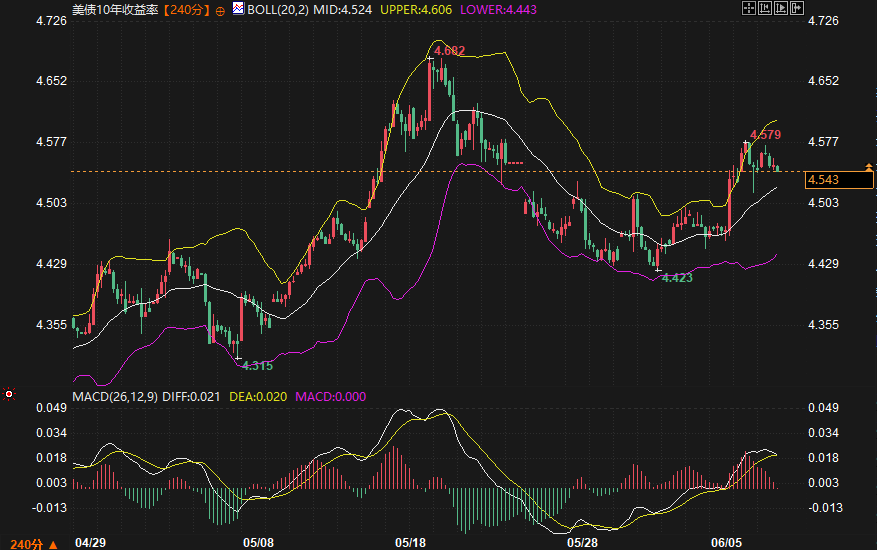Click the red sun icon beside MACD
Image resolution: width=877 pixels, height=550 pixels.
pyautogui.click(x=9, y=394)
